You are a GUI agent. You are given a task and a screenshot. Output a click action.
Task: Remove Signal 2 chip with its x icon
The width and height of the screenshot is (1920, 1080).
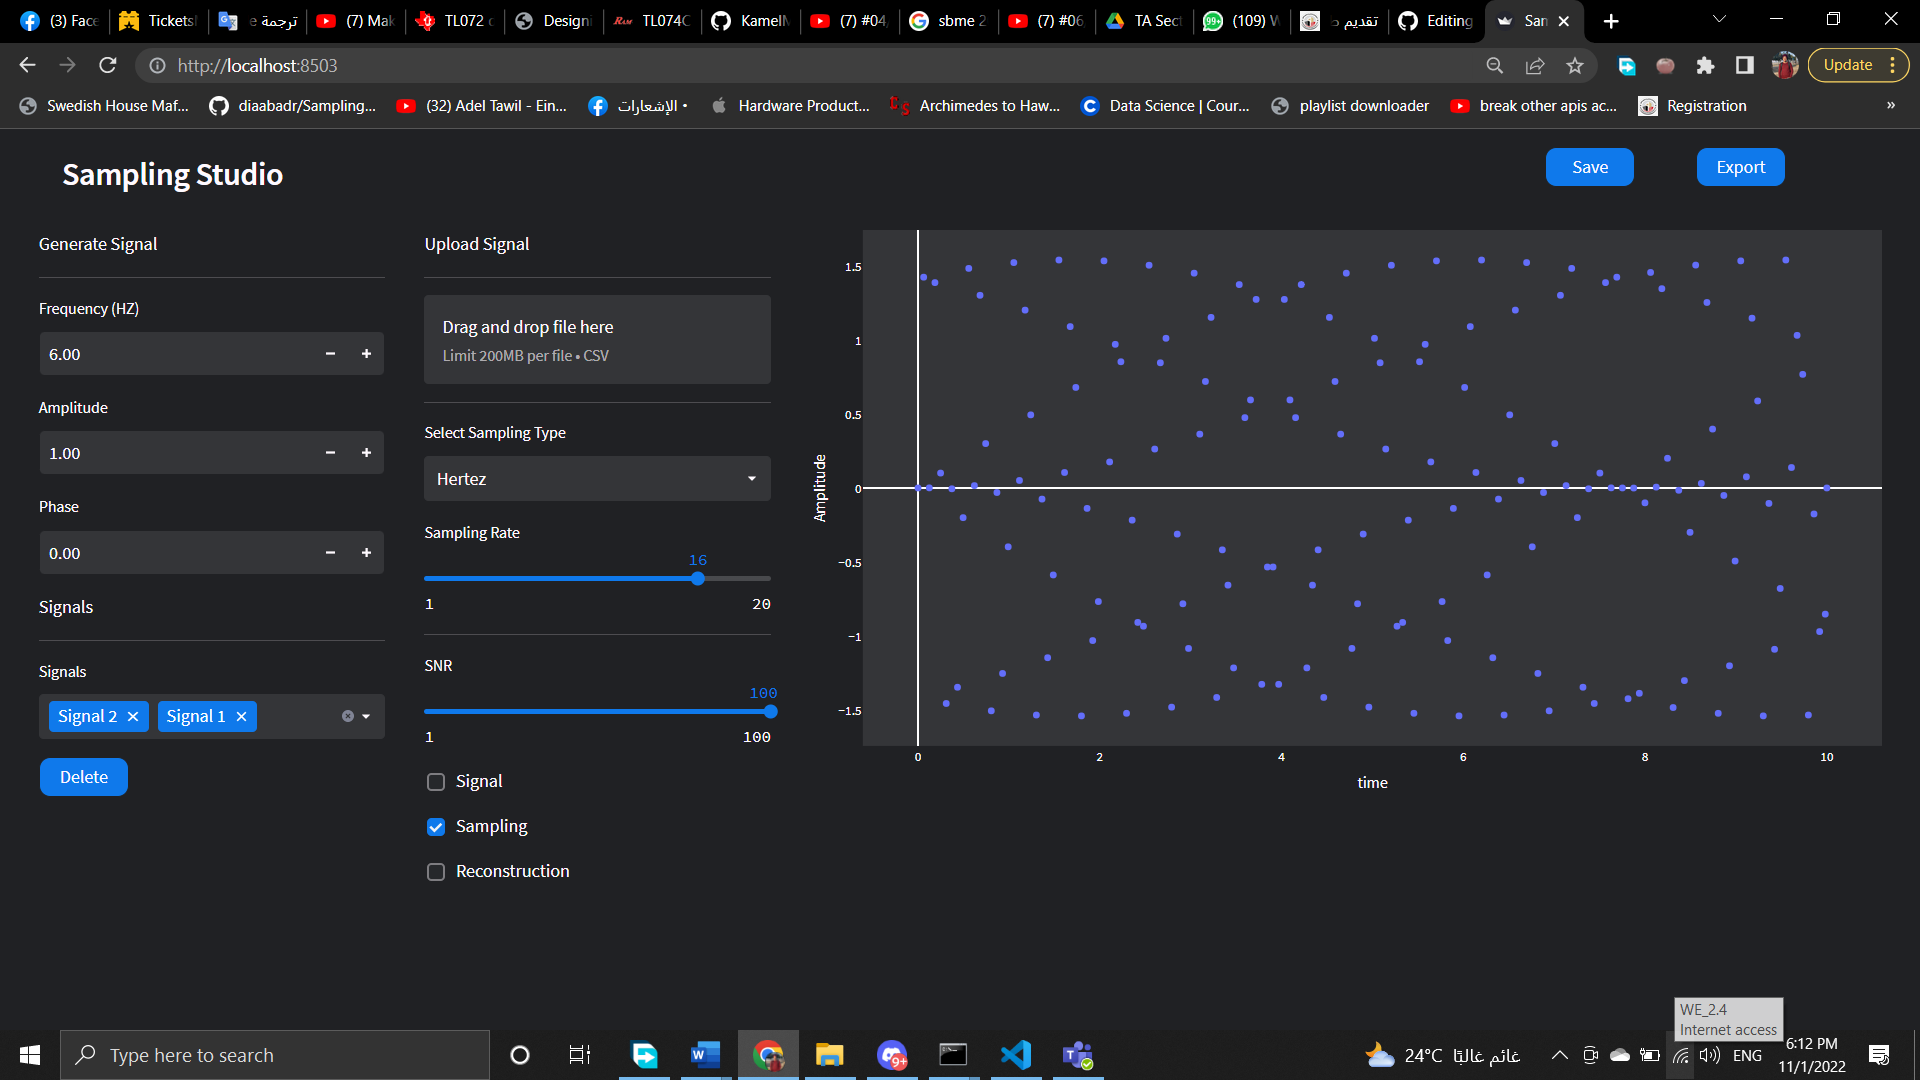click(133, 716)
